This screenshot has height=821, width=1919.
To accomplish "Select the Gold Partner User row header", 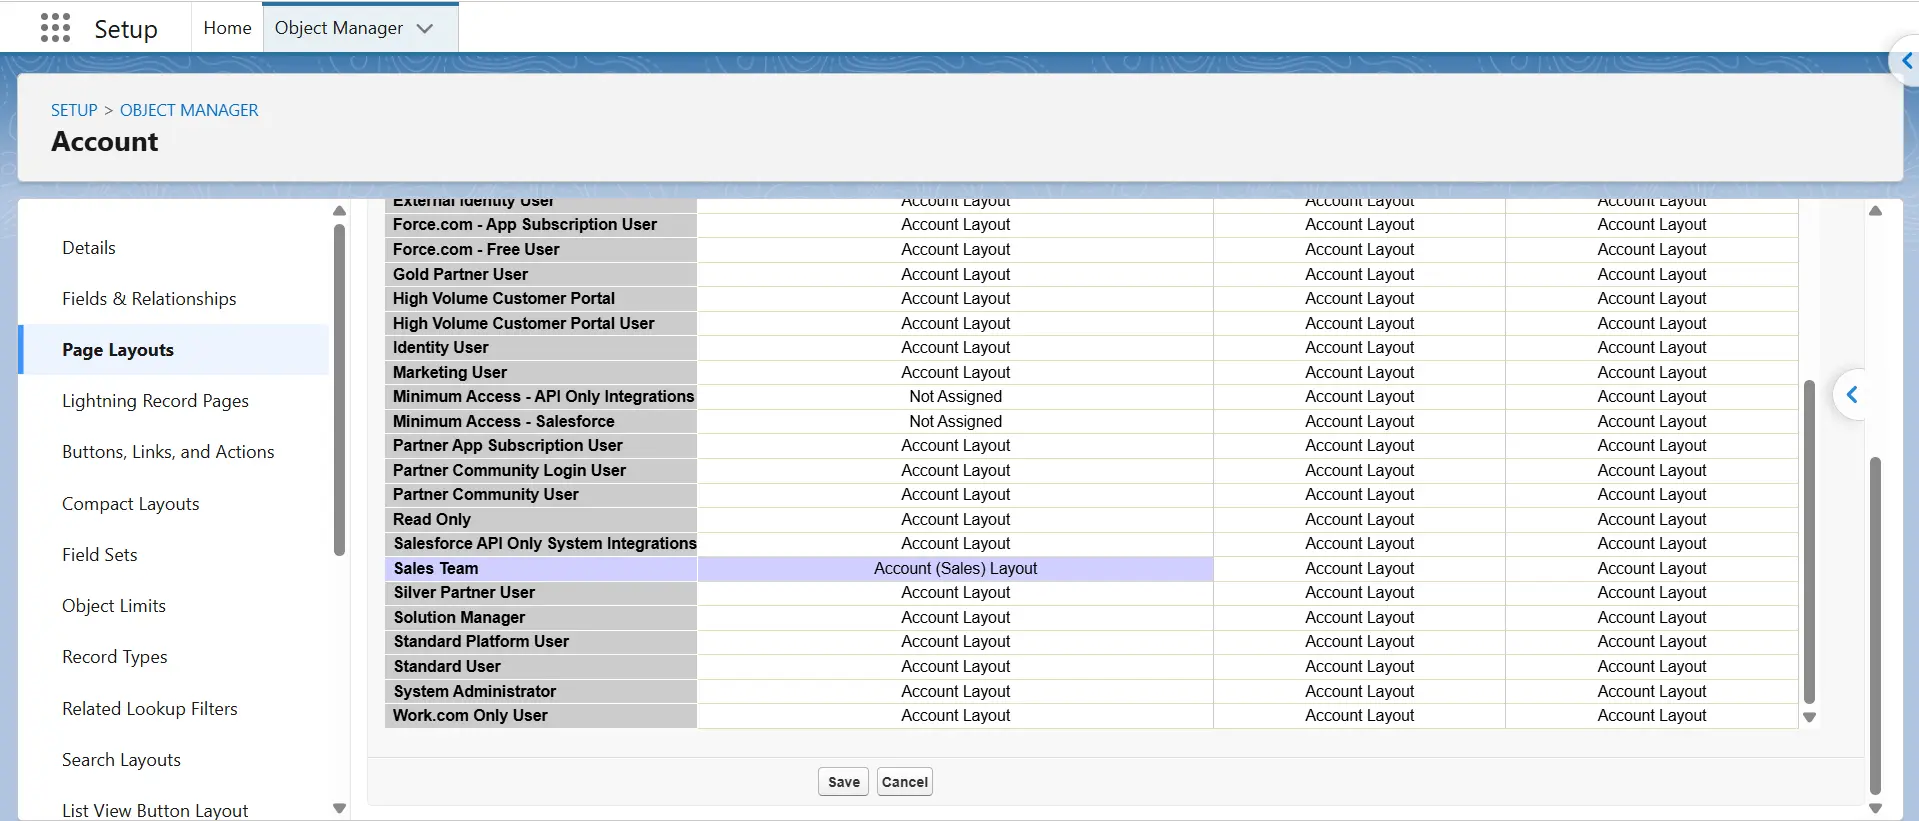I will 541,274.
